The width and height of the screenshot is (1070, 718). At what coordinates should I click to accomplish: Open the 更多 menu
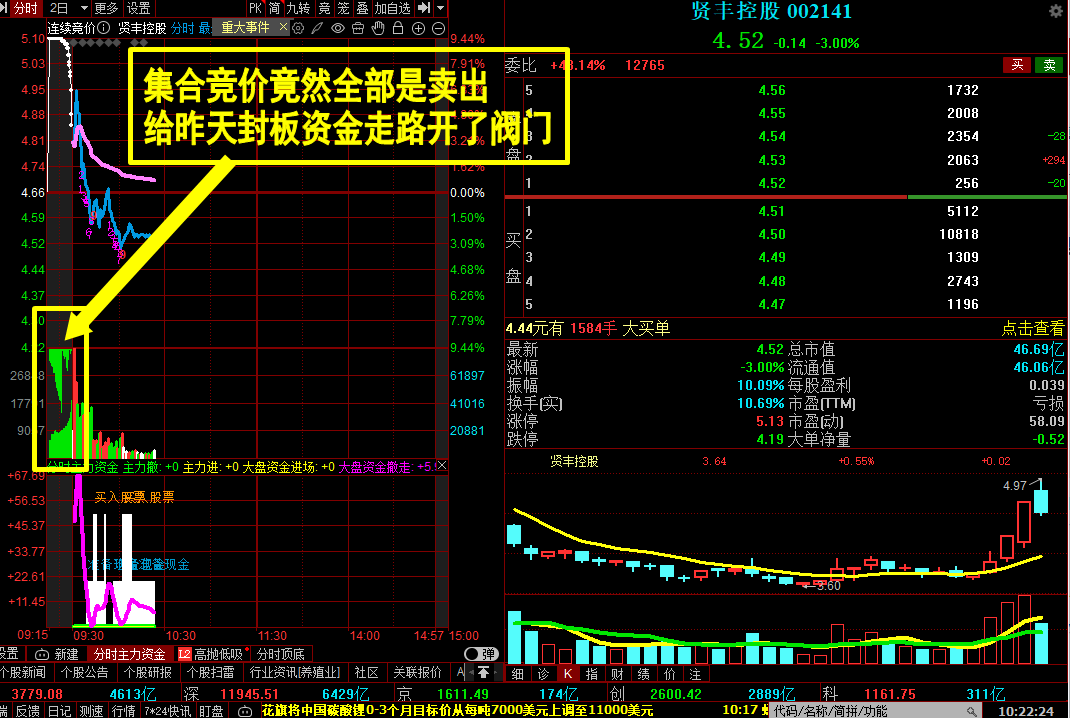(106, 8)
